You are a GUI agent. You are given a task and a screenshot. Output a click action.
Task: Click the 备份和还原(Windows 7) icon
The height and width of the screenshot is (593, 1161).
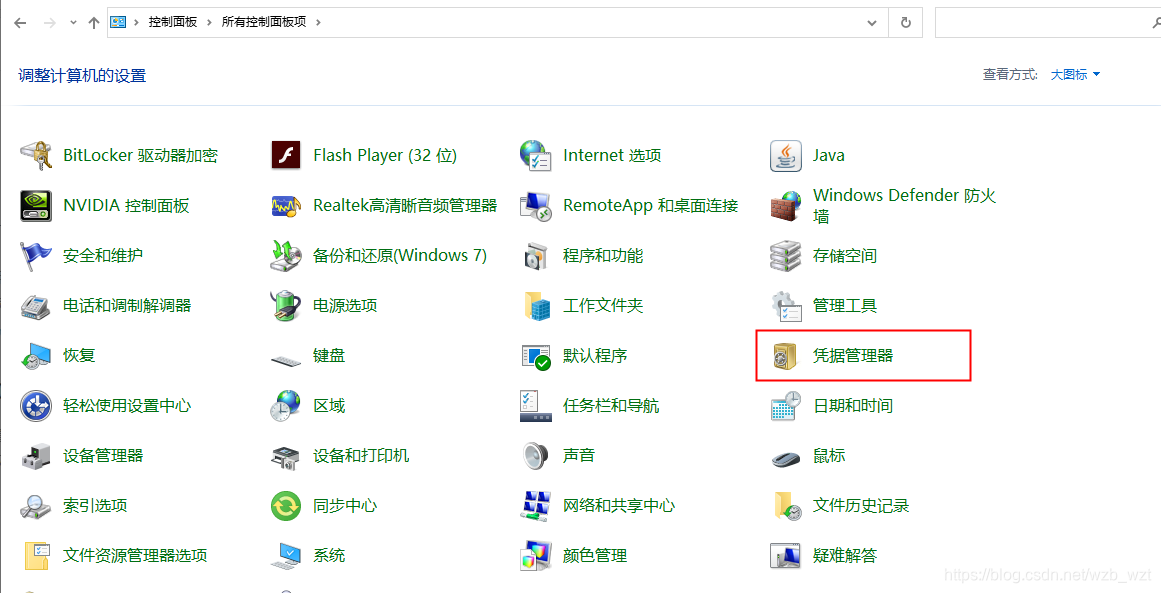pyautogui.click(x=286, y=256)
